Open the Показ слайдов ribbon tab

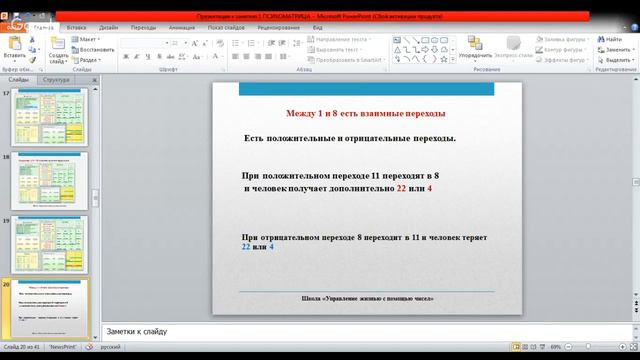point(226,28)
